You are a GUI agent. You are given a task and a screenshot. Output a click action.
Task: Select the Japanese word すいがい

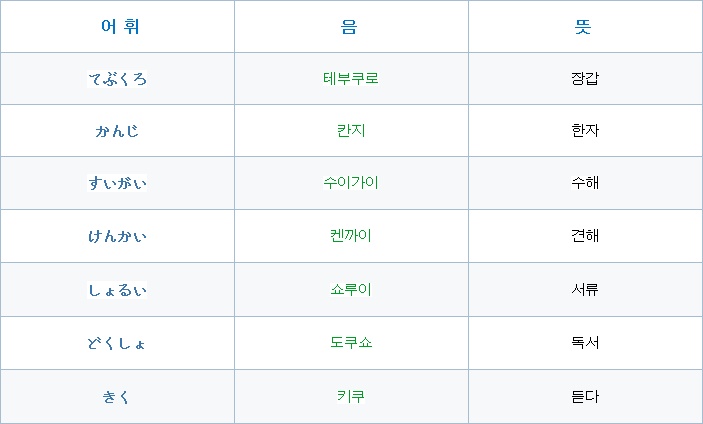(x=117, y=183)
